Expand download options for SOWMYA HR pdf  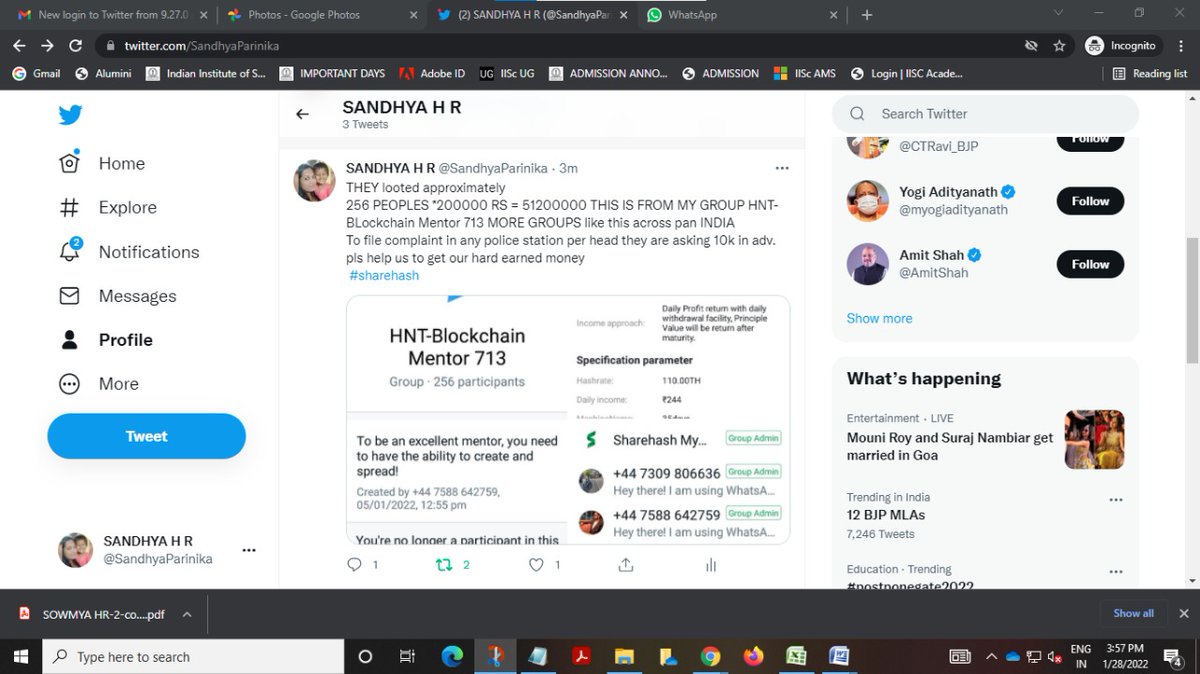(187, 615)
